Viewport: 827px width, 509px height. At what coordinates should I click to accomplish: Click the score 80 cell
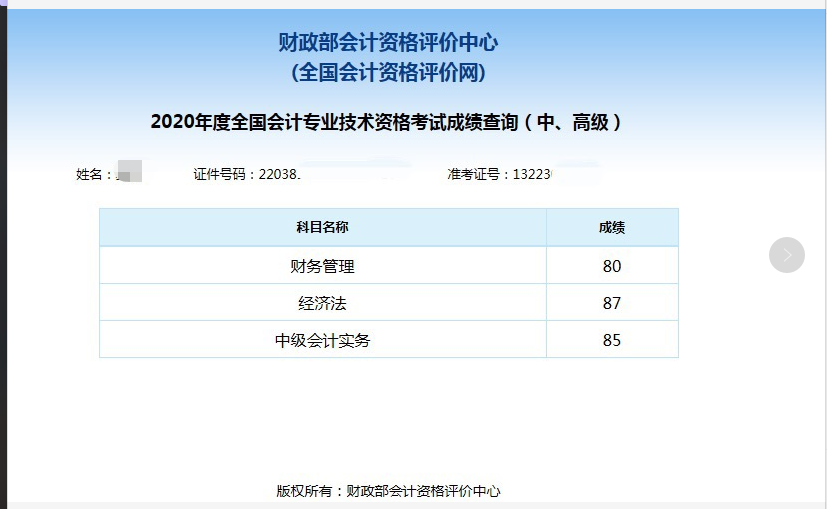tap(612, 265)
